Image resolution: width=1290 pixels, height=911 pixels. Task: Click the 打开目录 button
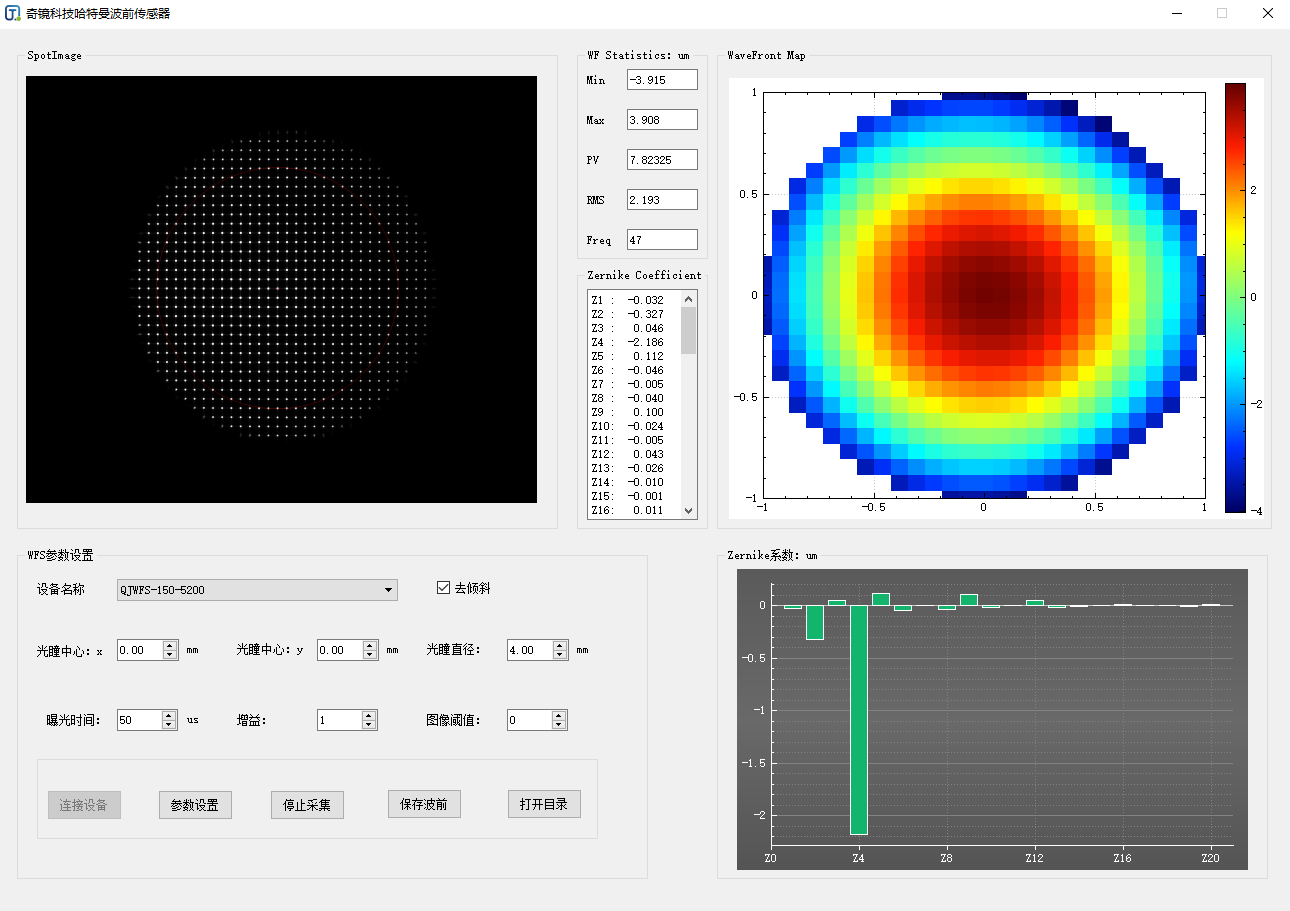click(x=544, y=804)
